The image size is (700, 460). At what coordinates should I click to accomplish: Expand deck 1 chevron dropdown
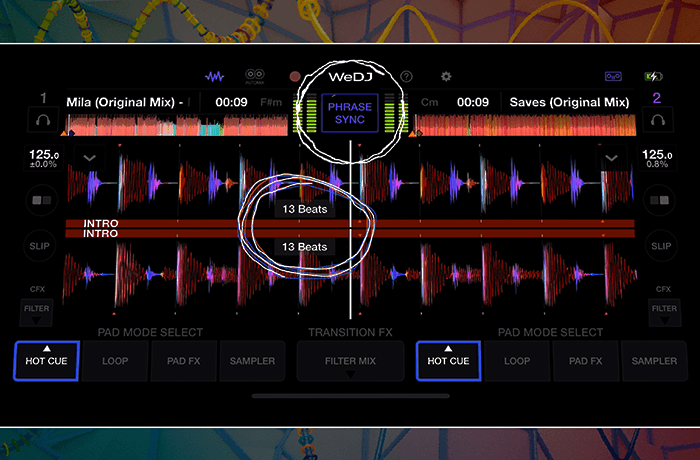tap(89, 158)
